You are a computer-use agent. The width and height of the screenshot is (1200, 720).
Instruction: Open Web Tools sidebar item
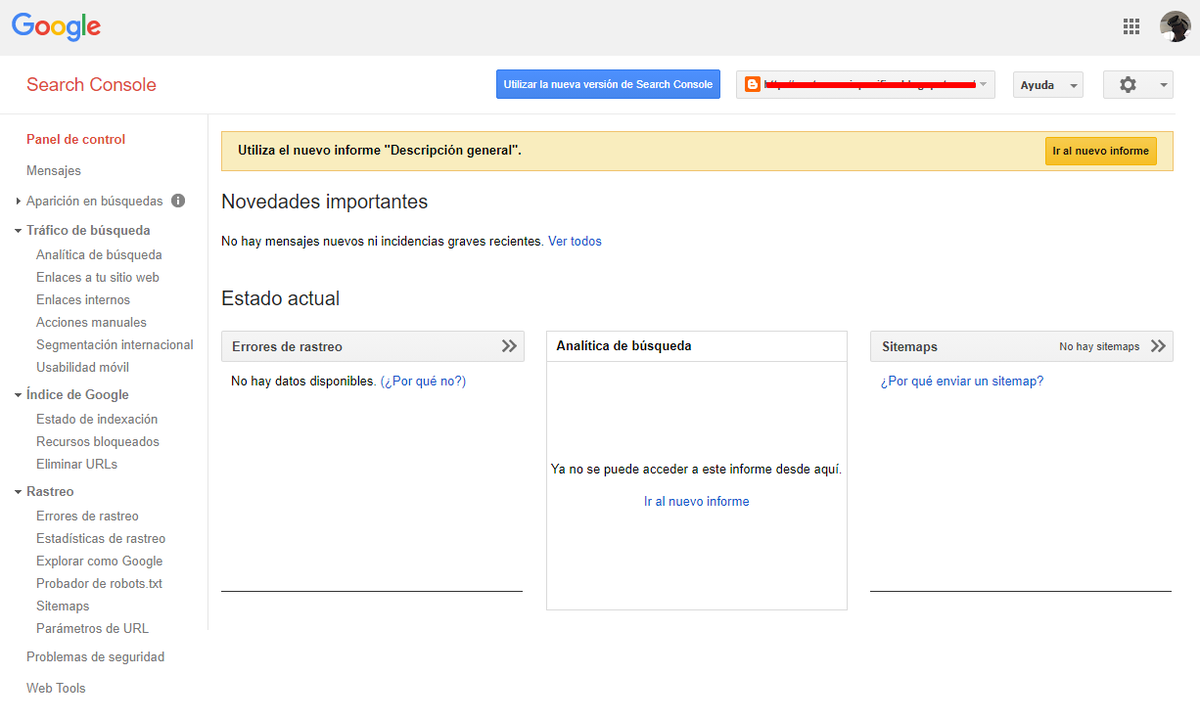tap(56, 688)
